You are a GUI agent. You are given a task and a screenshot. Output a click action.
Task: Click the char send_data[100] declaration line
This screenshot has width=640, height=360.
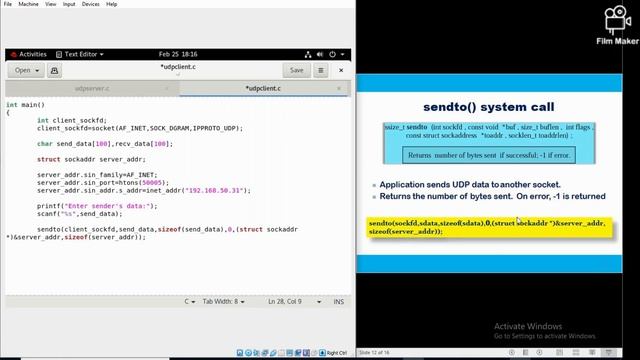105,144
